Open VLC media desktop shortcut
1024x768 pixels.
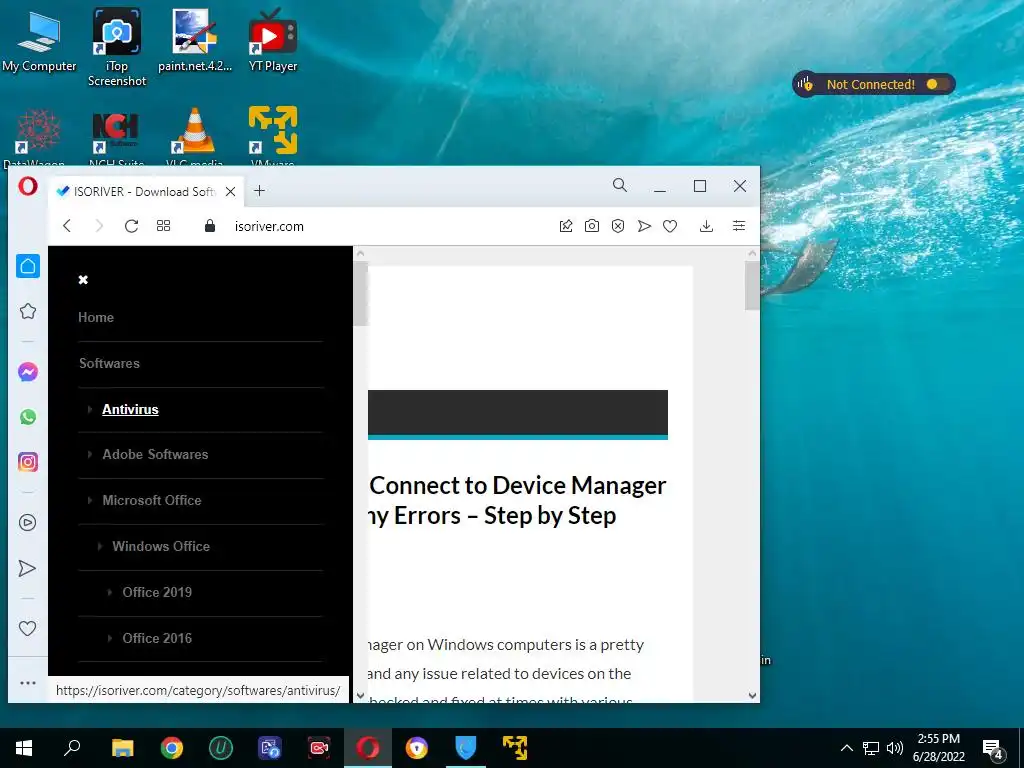[195, 136]
